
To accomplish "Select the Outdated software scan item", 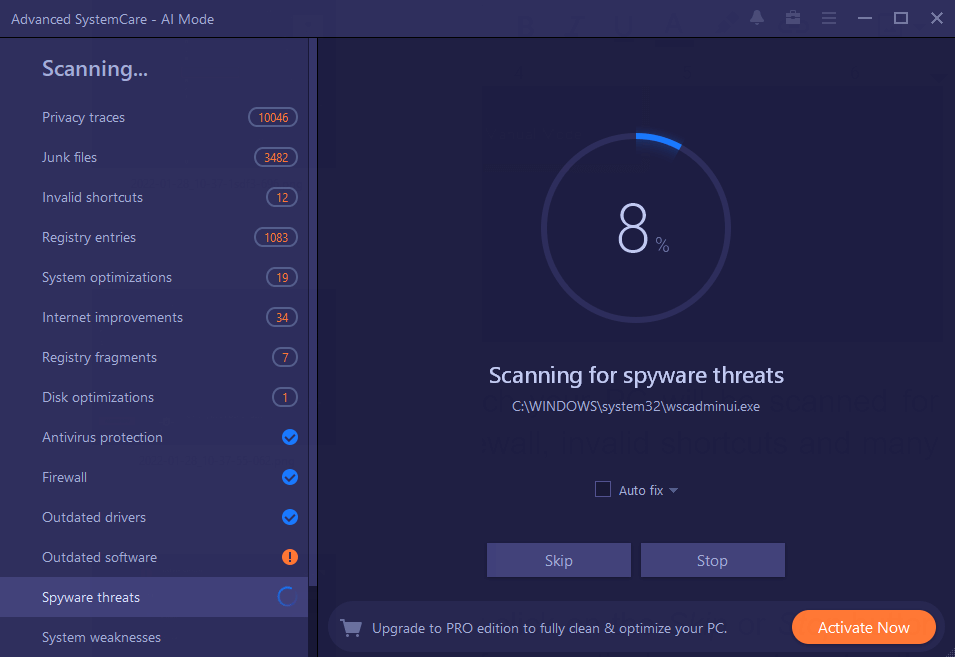I will (154, 557).
